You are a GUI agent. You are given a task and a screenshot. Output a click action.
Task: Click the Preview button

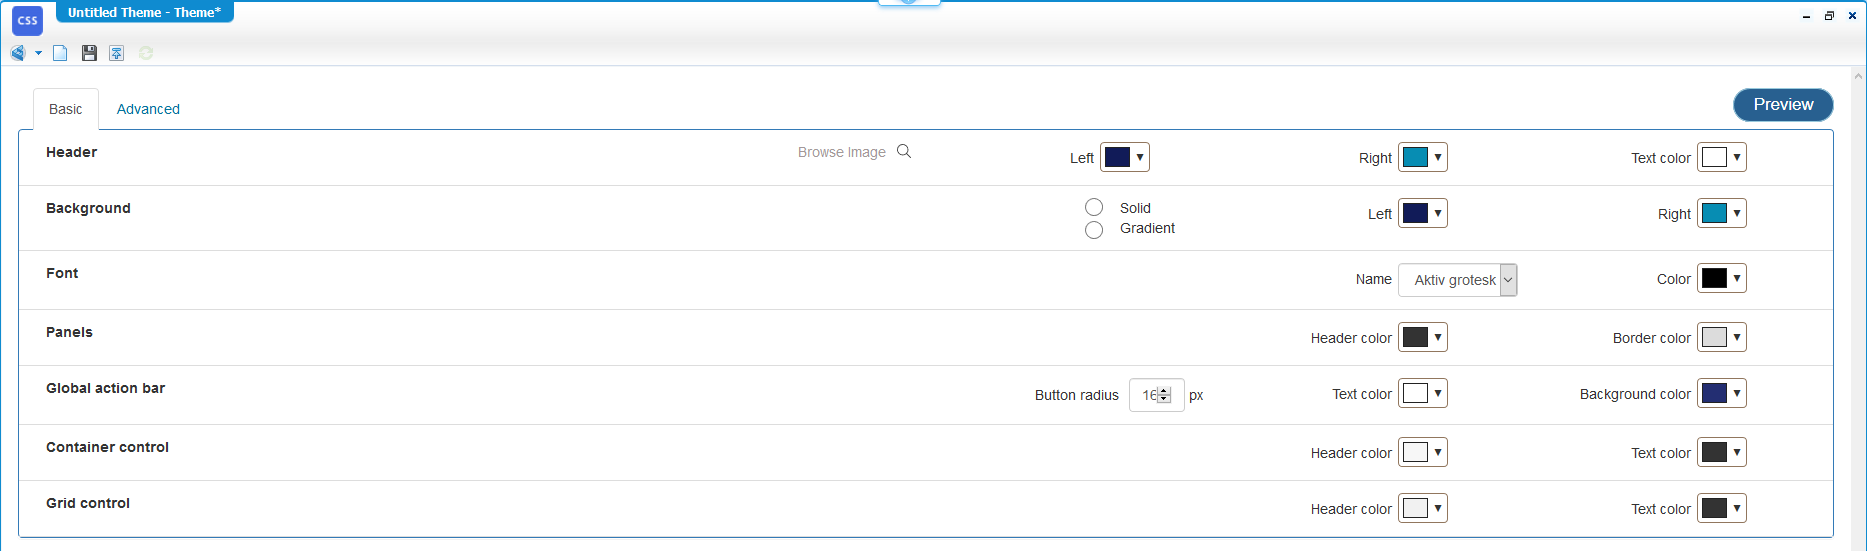click(1782, 105)
